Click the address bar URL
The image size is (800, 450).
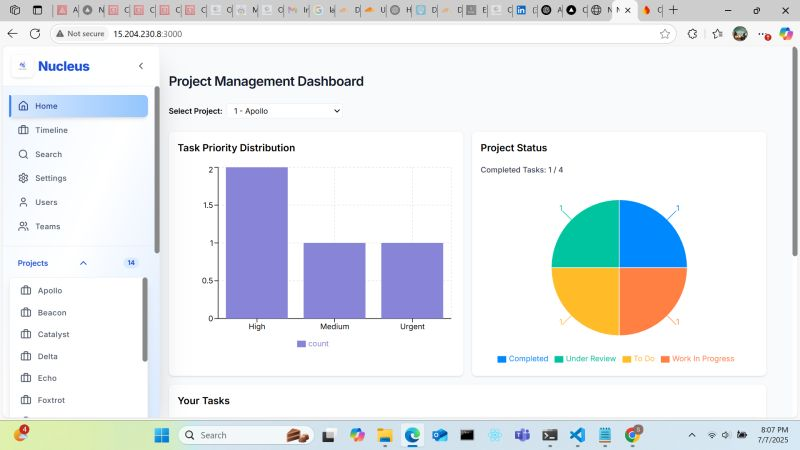coord(147,34)
